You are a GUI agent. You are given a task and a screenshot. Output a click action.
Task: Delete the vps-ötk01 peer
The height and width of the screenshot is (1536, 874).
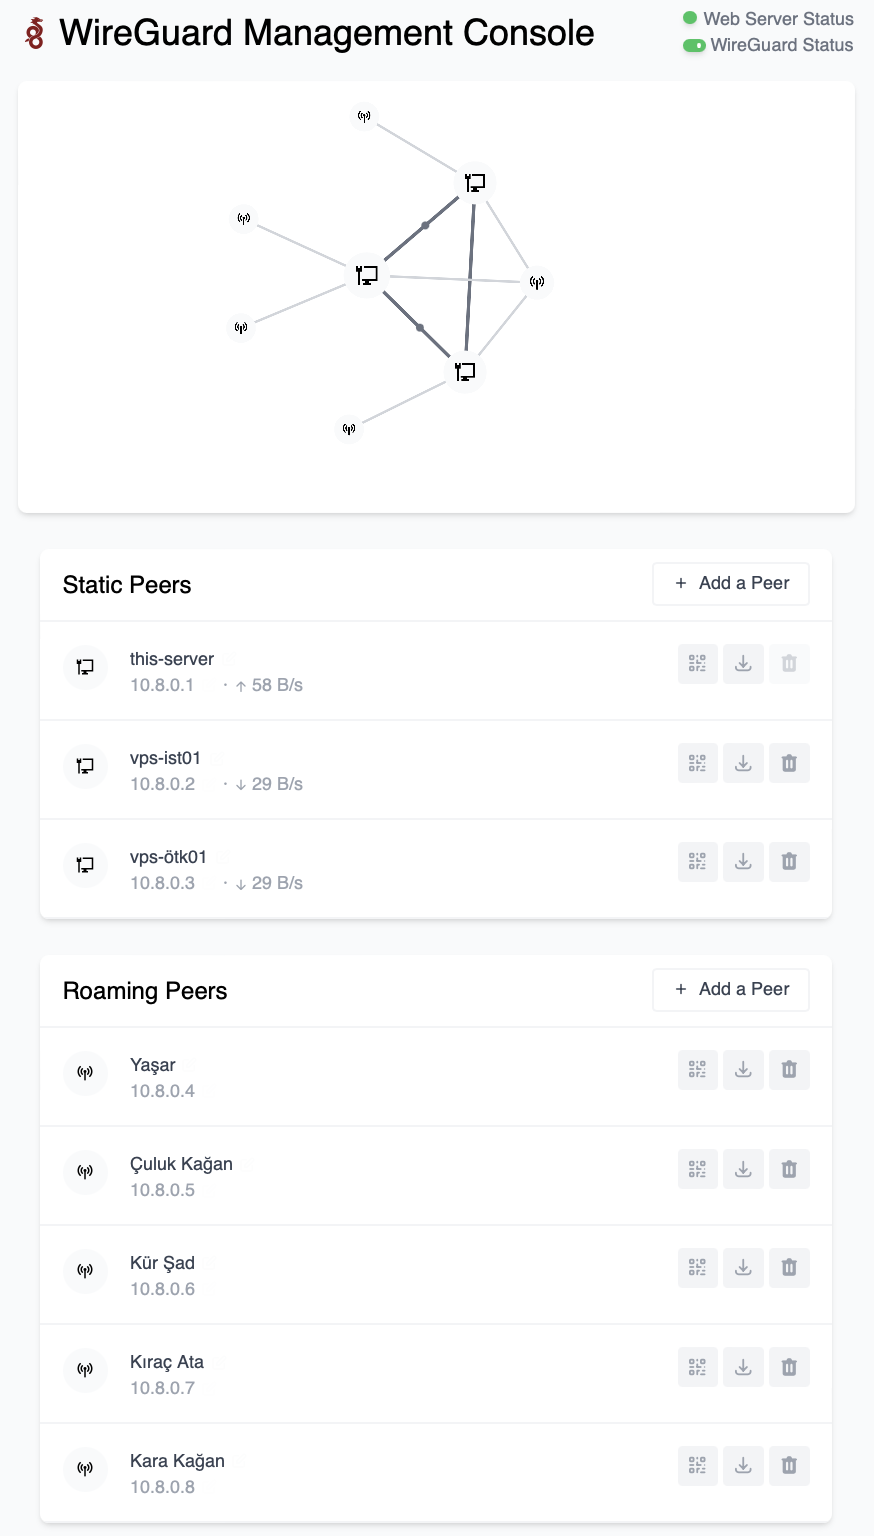(789, 862)
